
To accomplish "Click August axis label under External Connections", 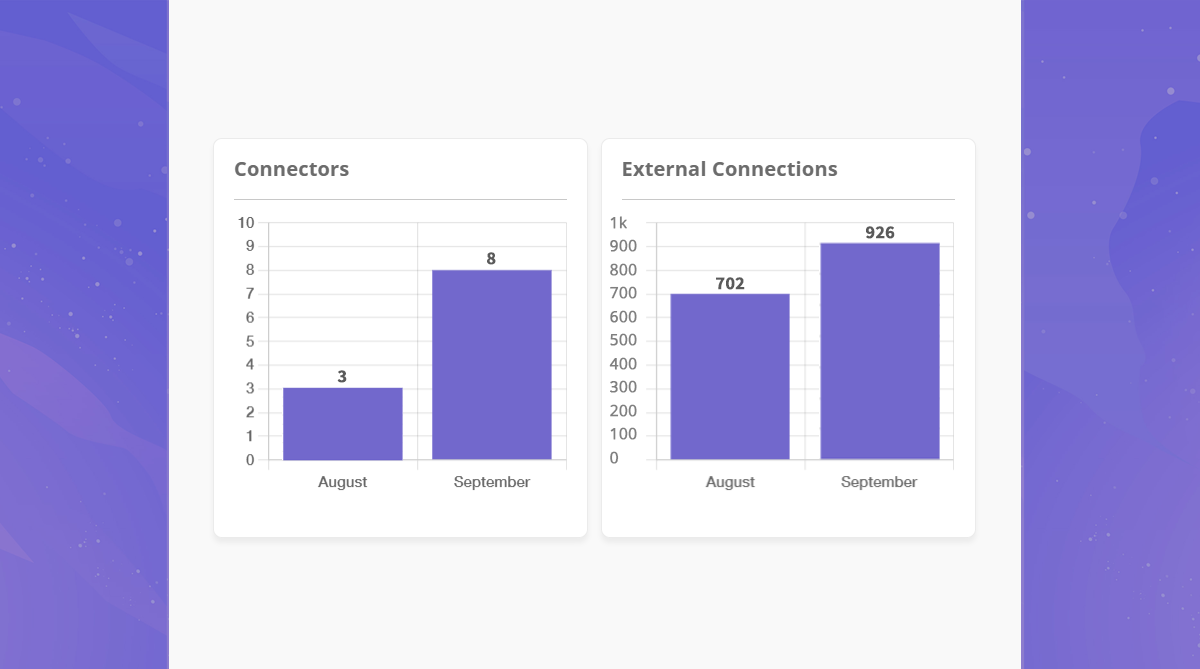I will [x=730, y=482].
